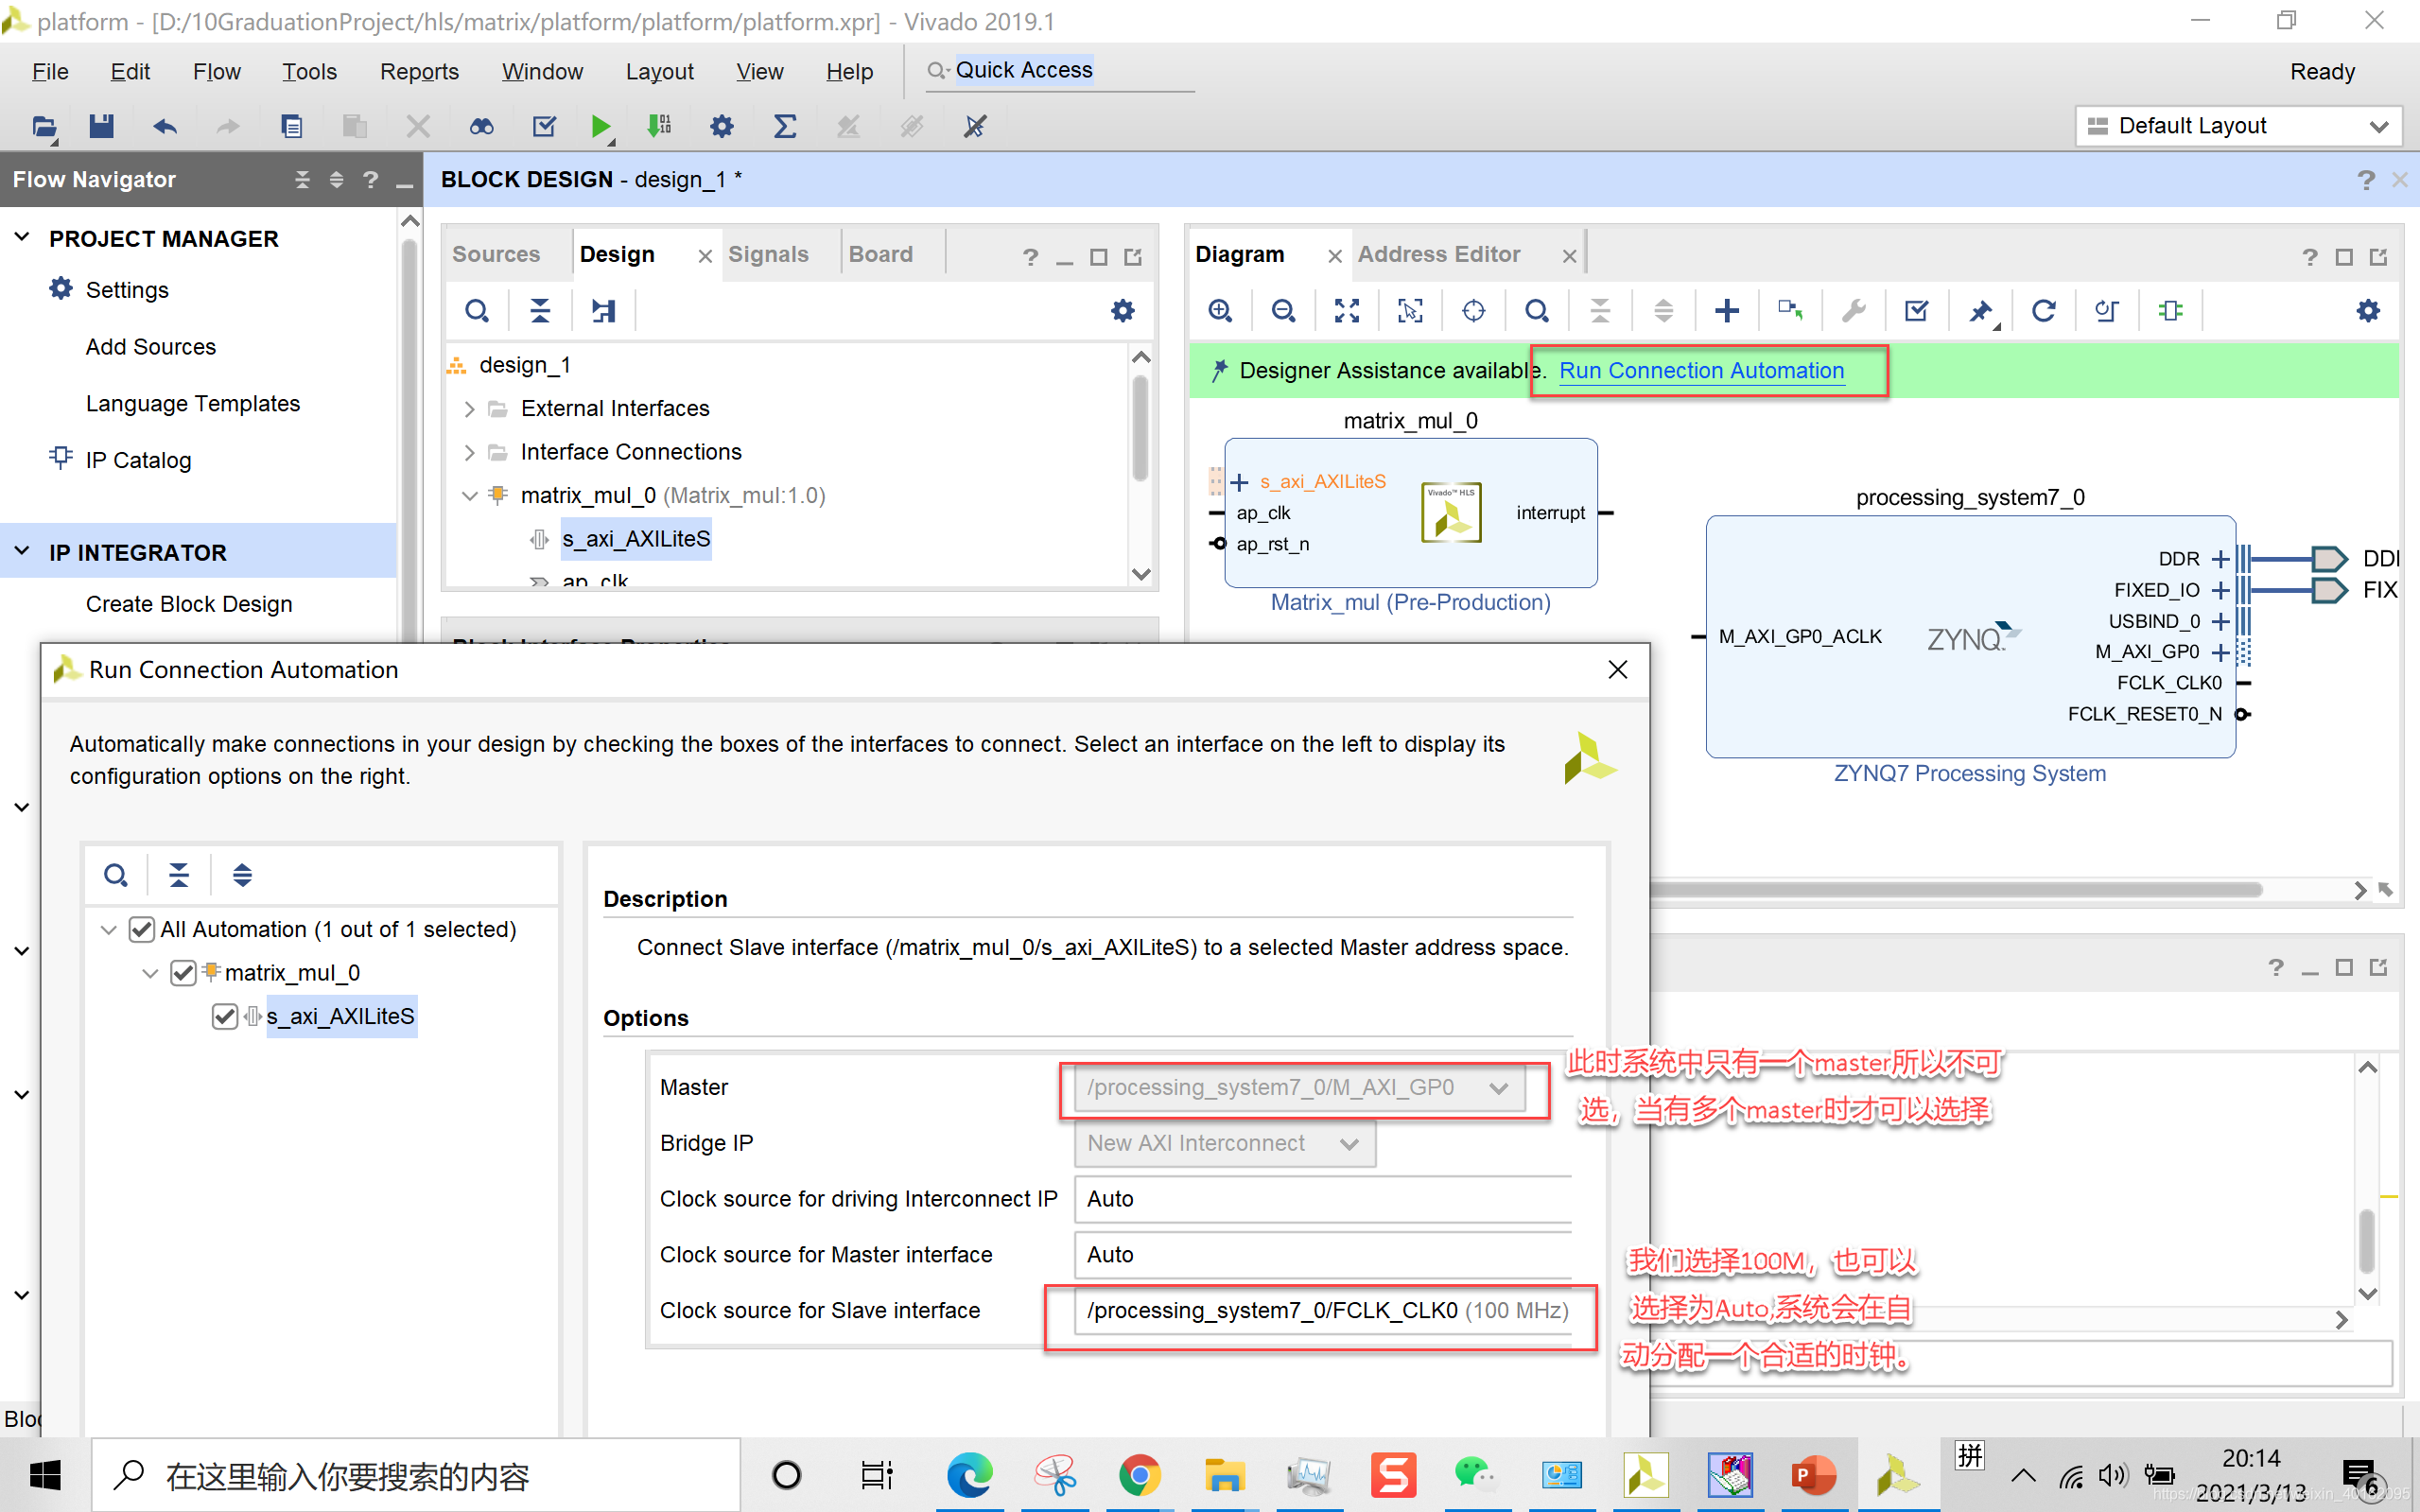Click the green Run Synthesis play icon
The image size is (2420, 1512).
coord(600,126)
